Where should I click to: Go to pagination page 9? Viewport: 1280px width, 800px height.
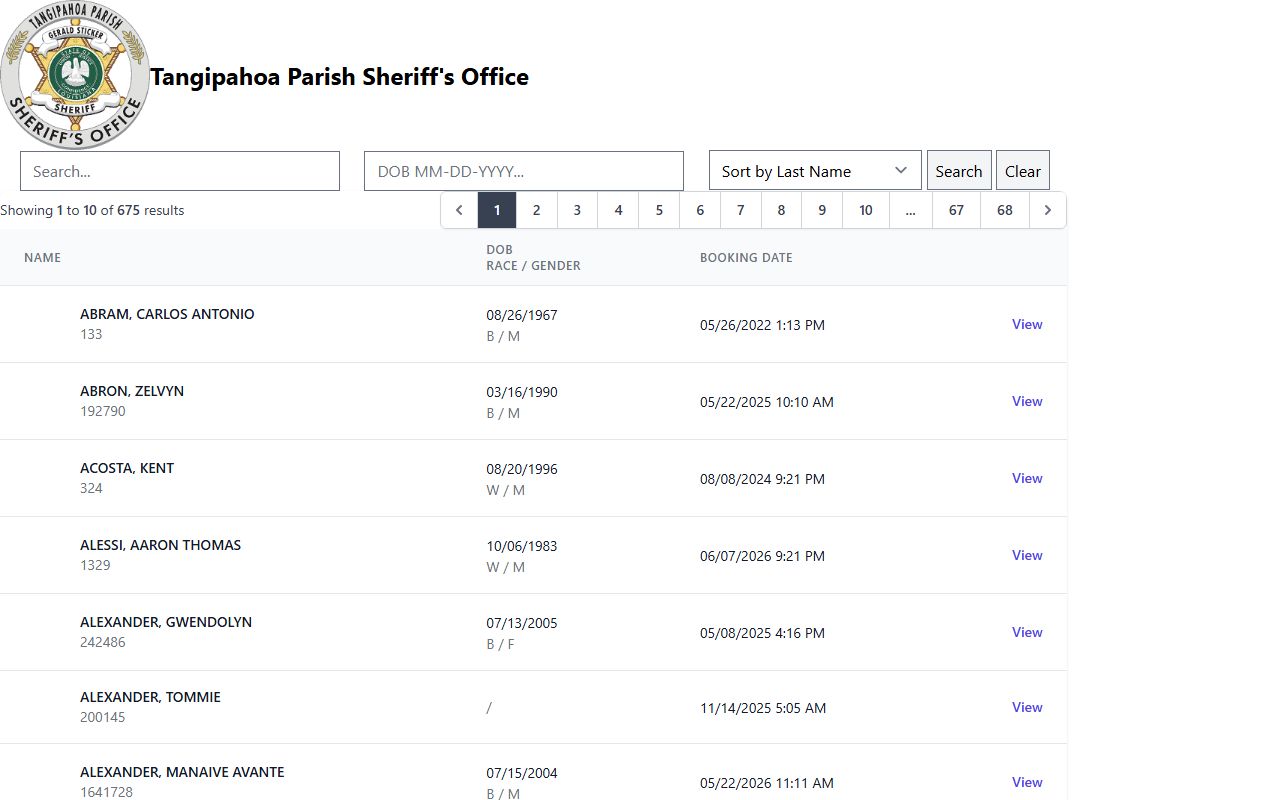click(822, 210)
